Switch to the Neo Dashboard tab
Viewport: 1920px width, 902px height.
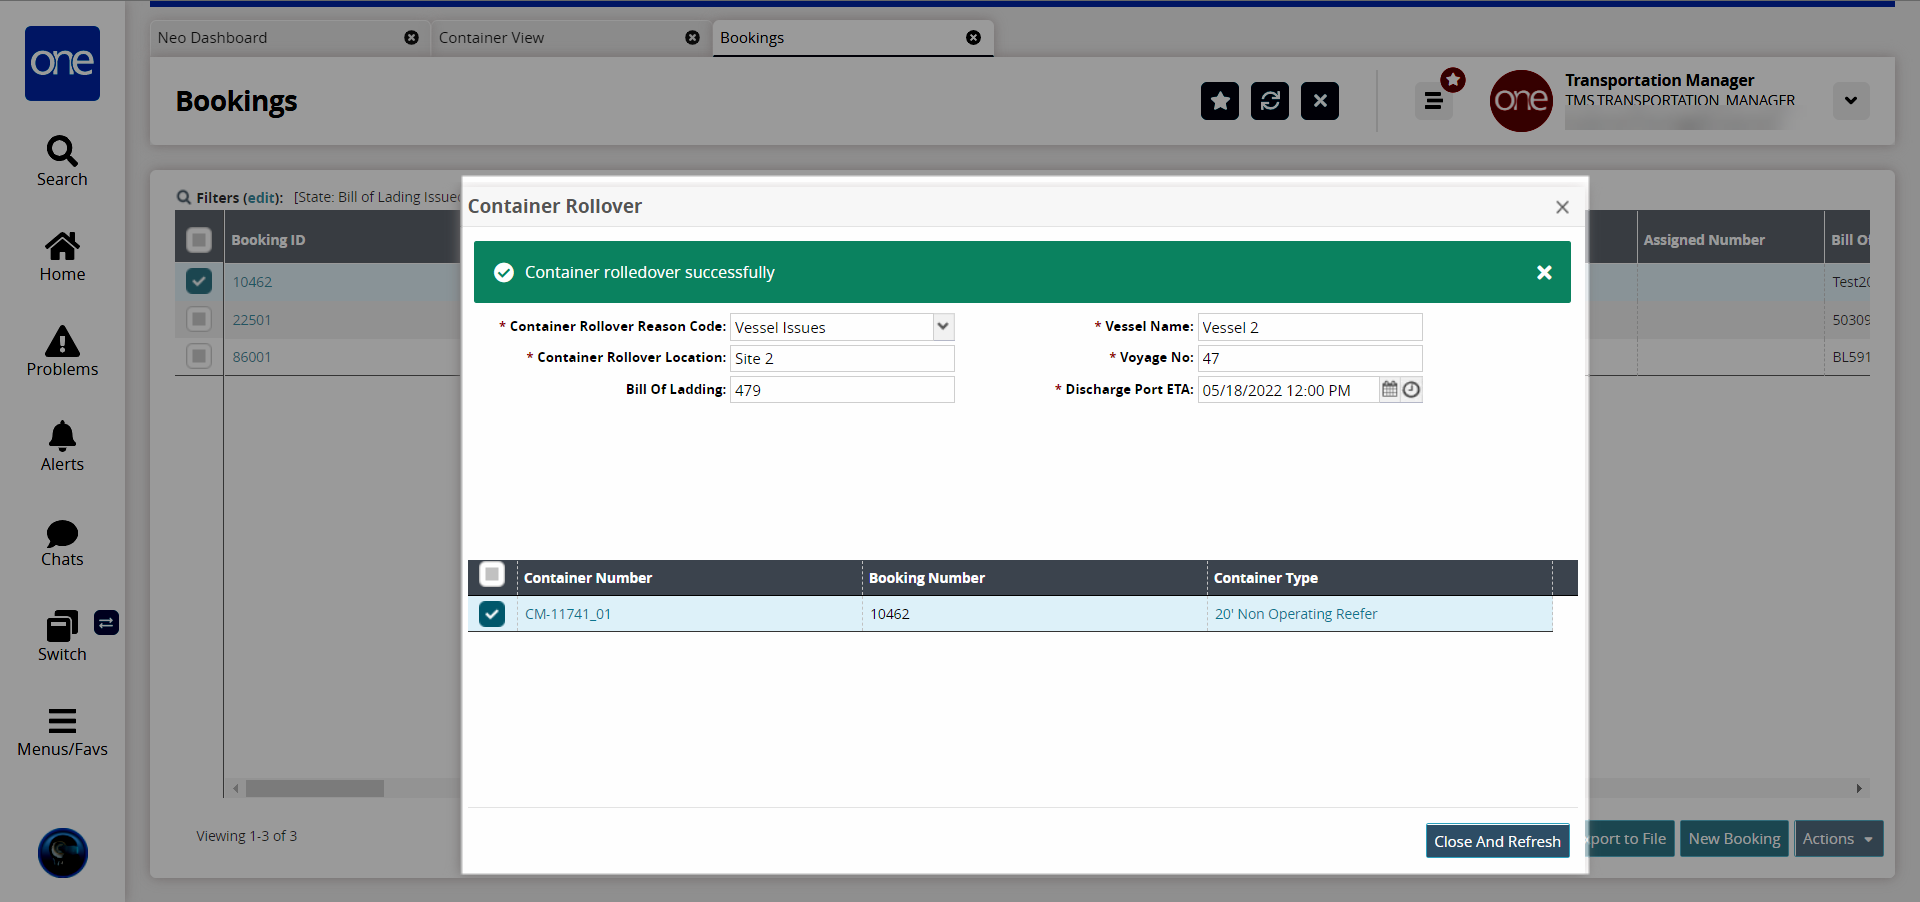click(x=213, y=38)
